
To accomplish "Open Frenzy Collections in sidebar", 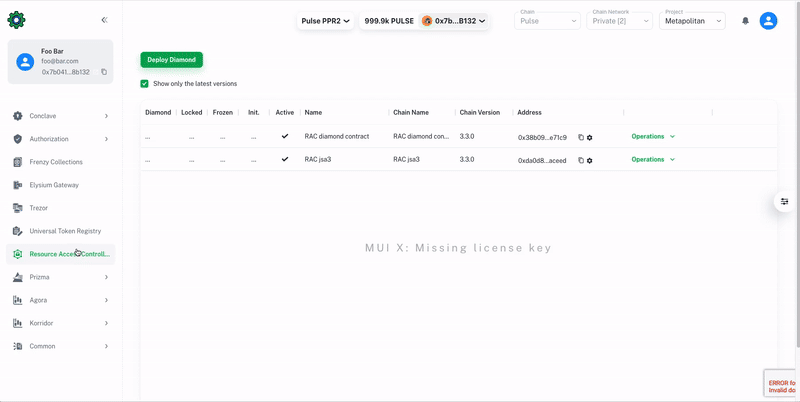I will tap(56, 162).
